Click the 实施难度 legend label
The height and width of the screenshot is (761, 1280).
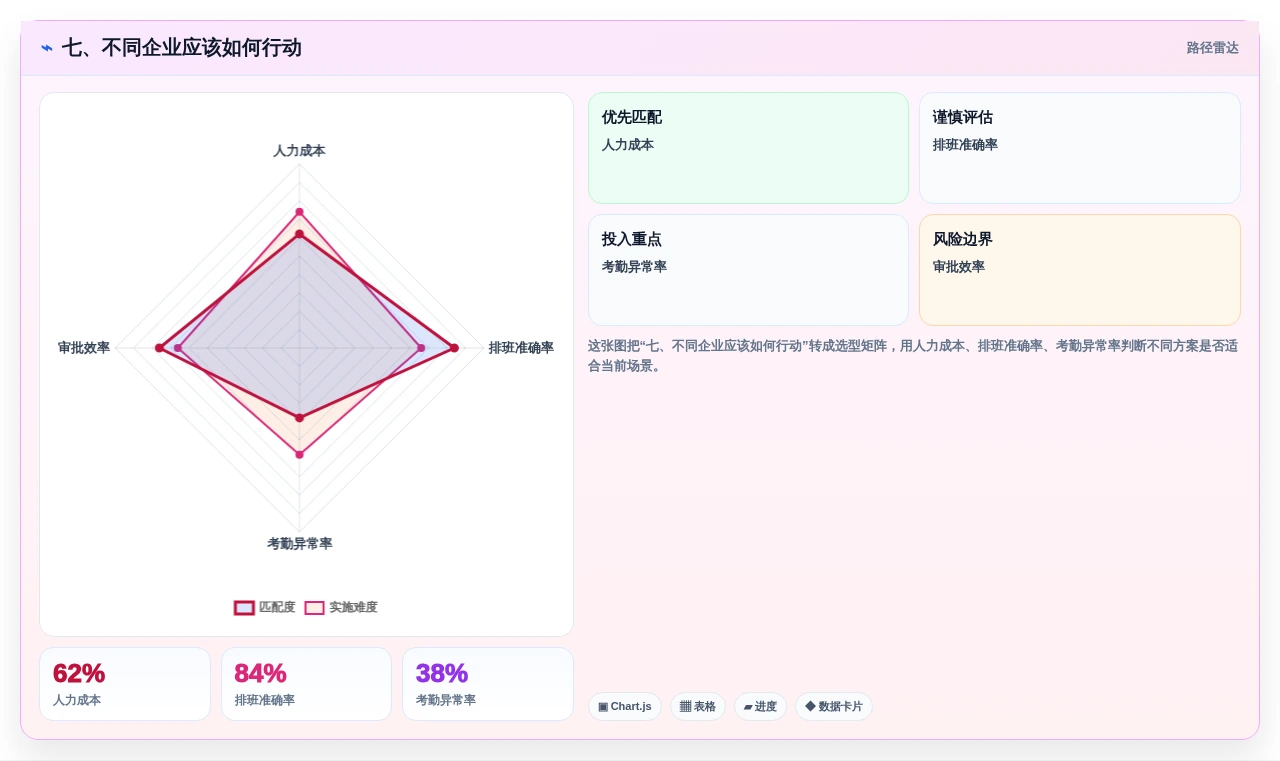tap(353, 607)
